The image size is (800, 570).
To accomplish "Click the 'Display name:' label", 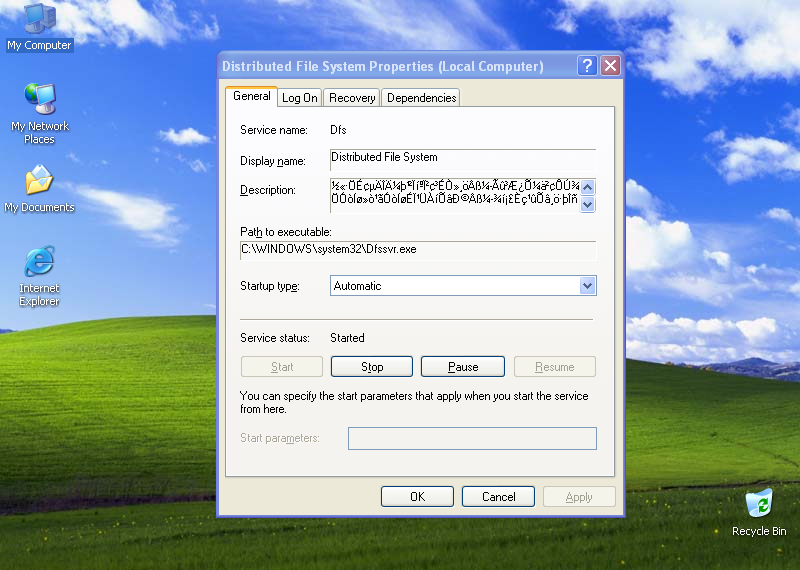I will coord(273,161).
